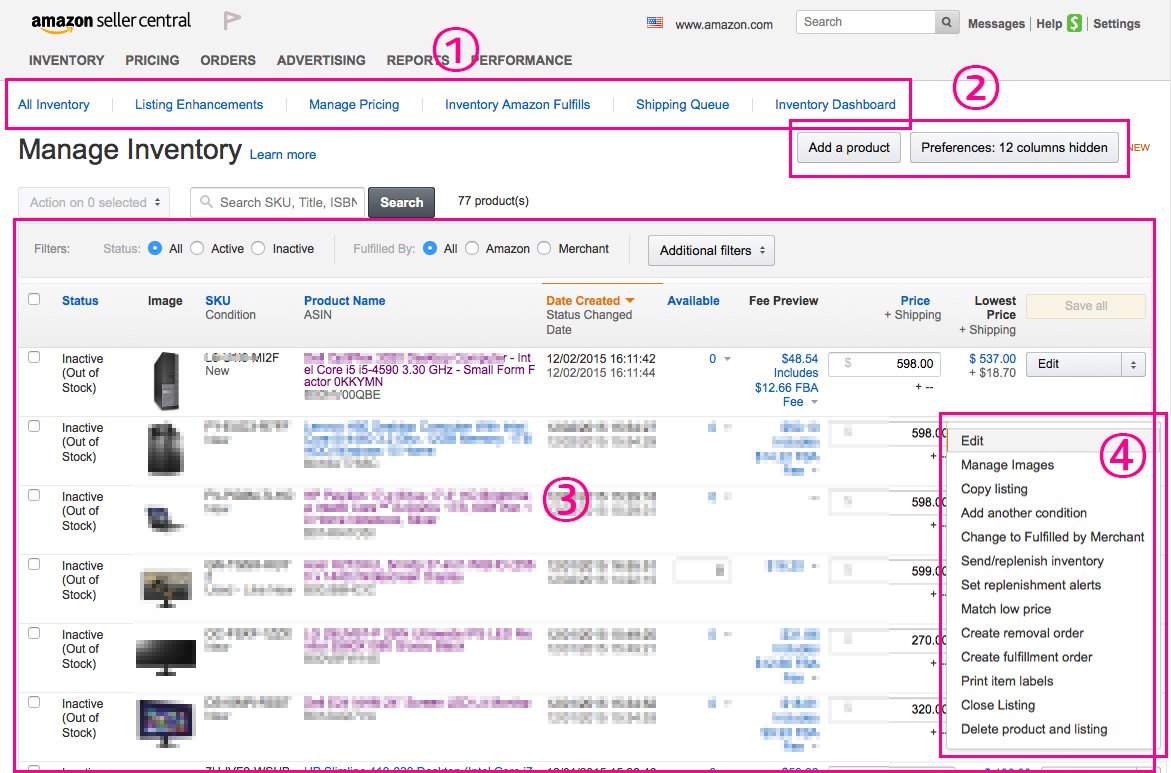Click the gray flag icon

point(232,21)
